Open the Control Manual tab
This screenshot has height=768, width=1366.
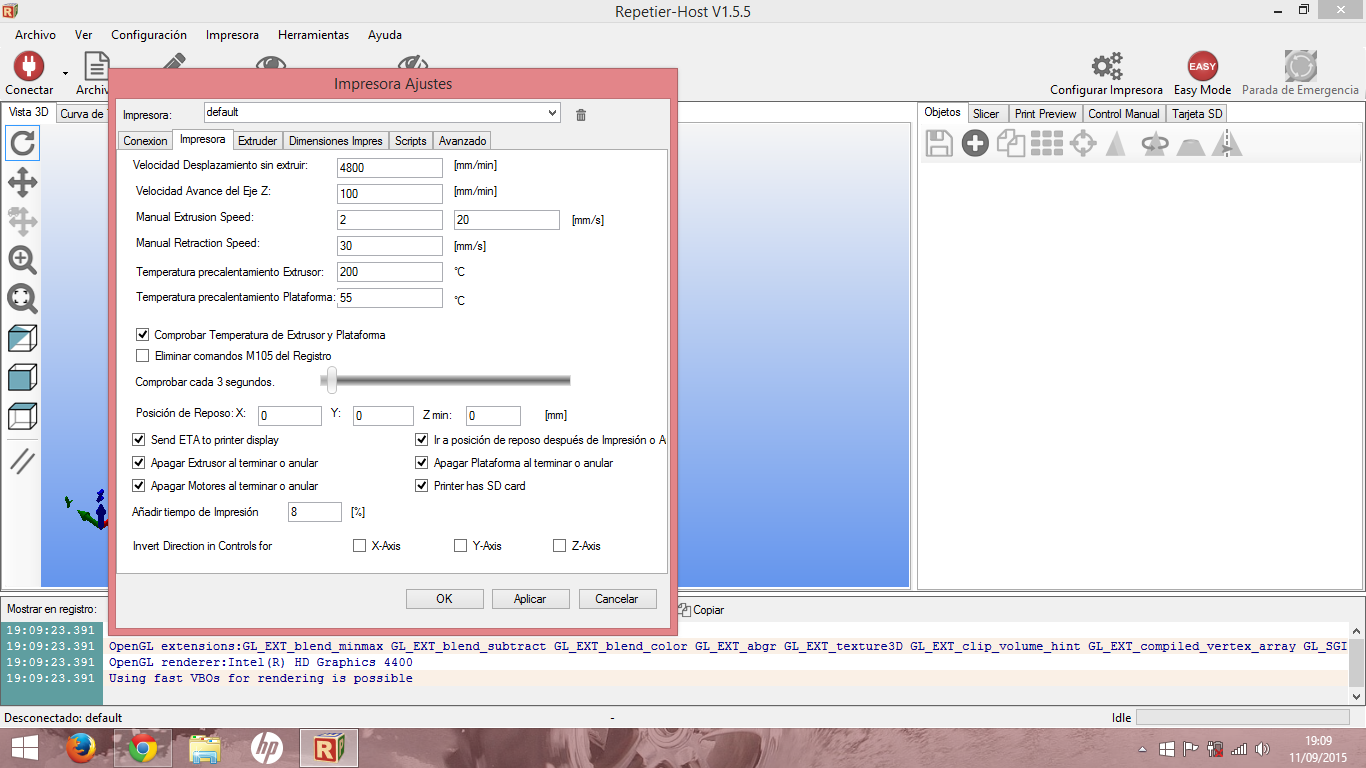1124,114
